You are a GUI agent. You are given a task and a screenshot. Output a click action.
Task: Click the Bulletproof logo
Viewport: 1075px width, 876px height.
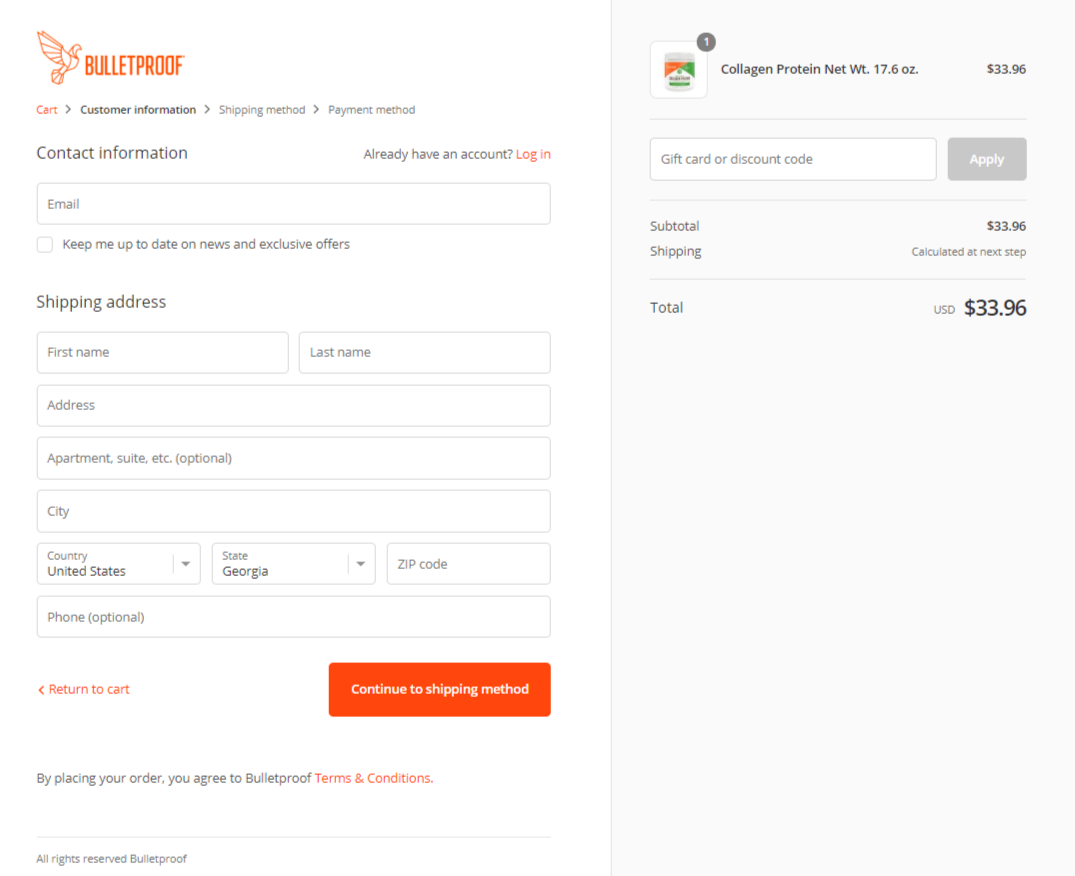(x=110, y=58)
